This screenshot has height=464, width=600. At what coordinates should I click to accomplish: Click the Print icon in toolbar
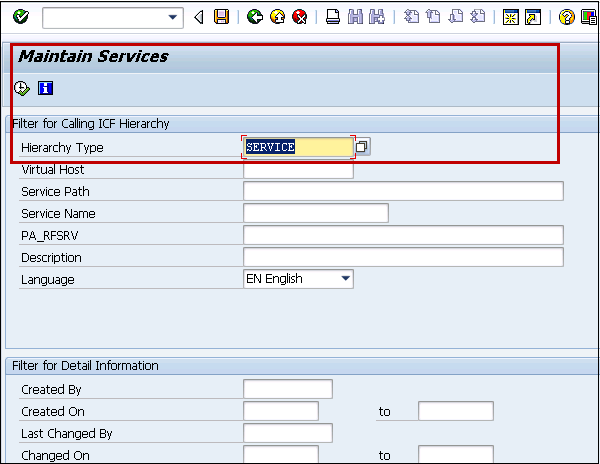tap(333, 17)
